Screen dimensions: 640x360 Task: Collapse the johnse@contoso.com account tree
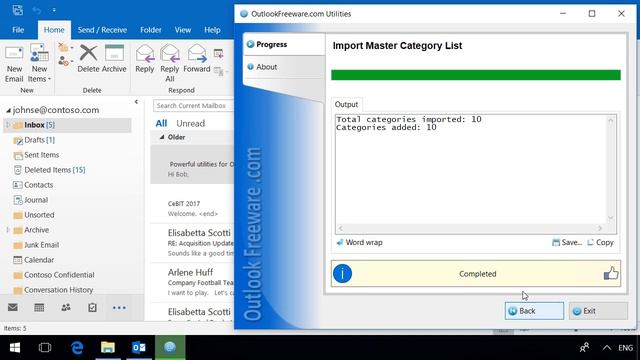pyautogui.click(x=8, y=110)
